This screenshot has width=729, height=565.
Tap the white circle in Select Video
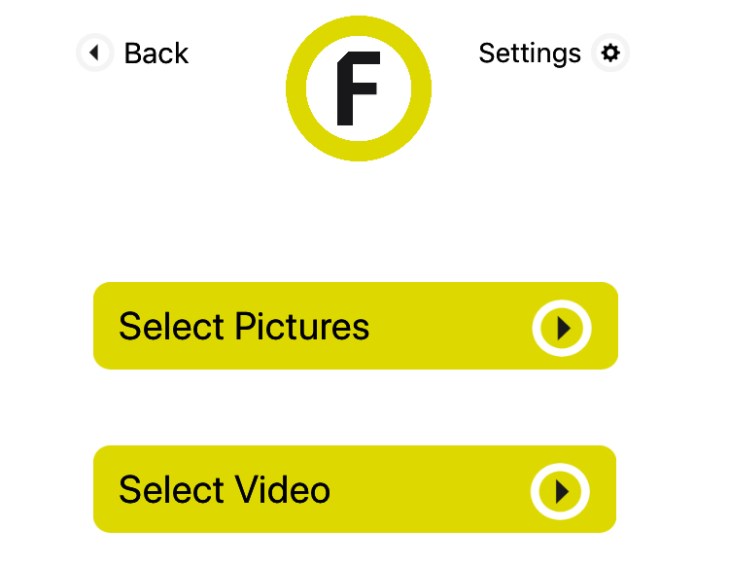point(560,491)
